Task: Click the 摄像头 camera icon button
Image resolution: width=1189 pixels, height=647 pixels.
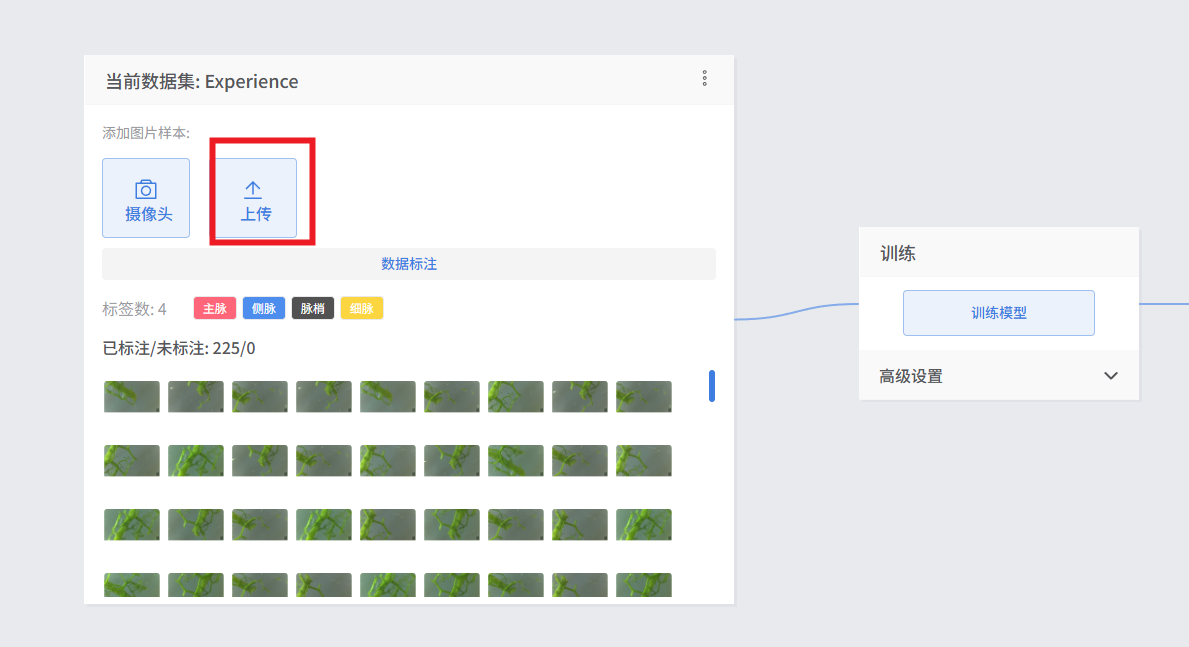Action: point(146,198)
